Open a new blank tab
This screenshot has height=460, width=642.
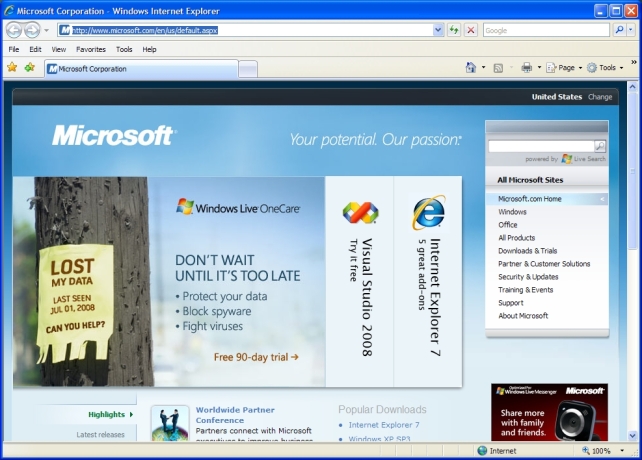pyautogui.click(x=248, y=69)
